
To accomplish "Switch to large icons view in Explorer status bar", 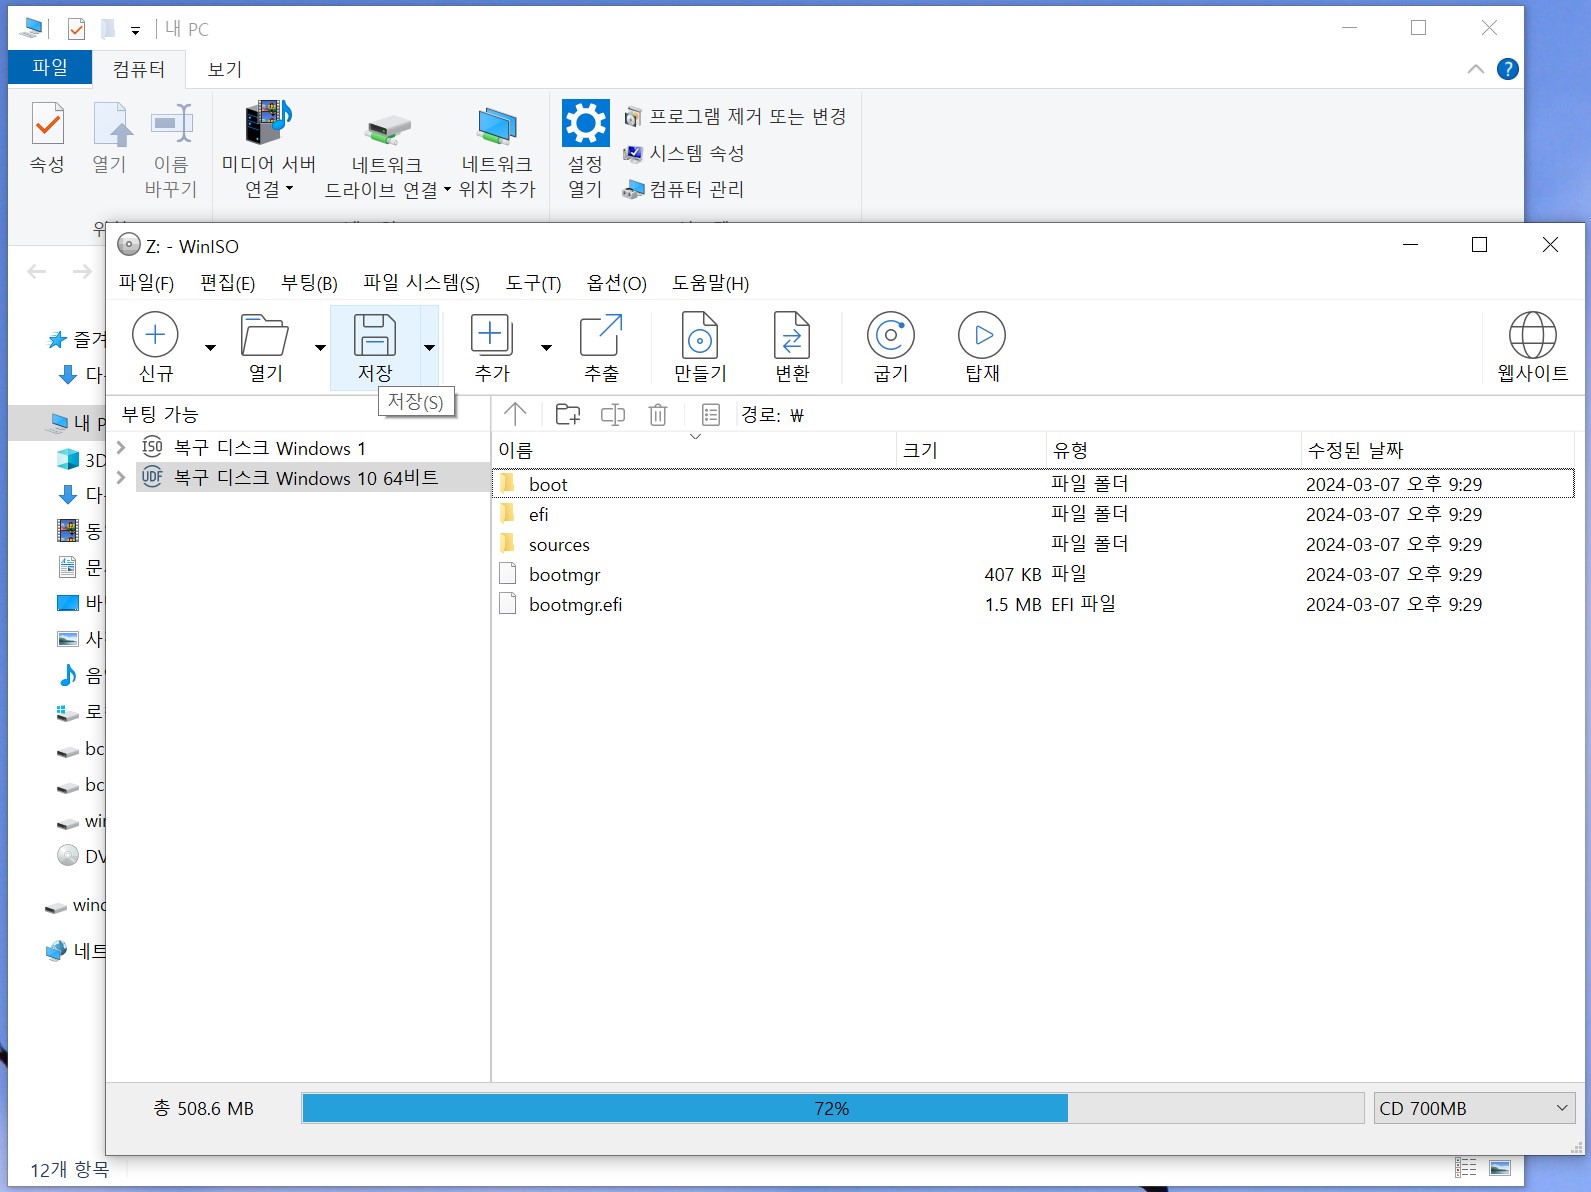I will click(x=1500, y=1167).
